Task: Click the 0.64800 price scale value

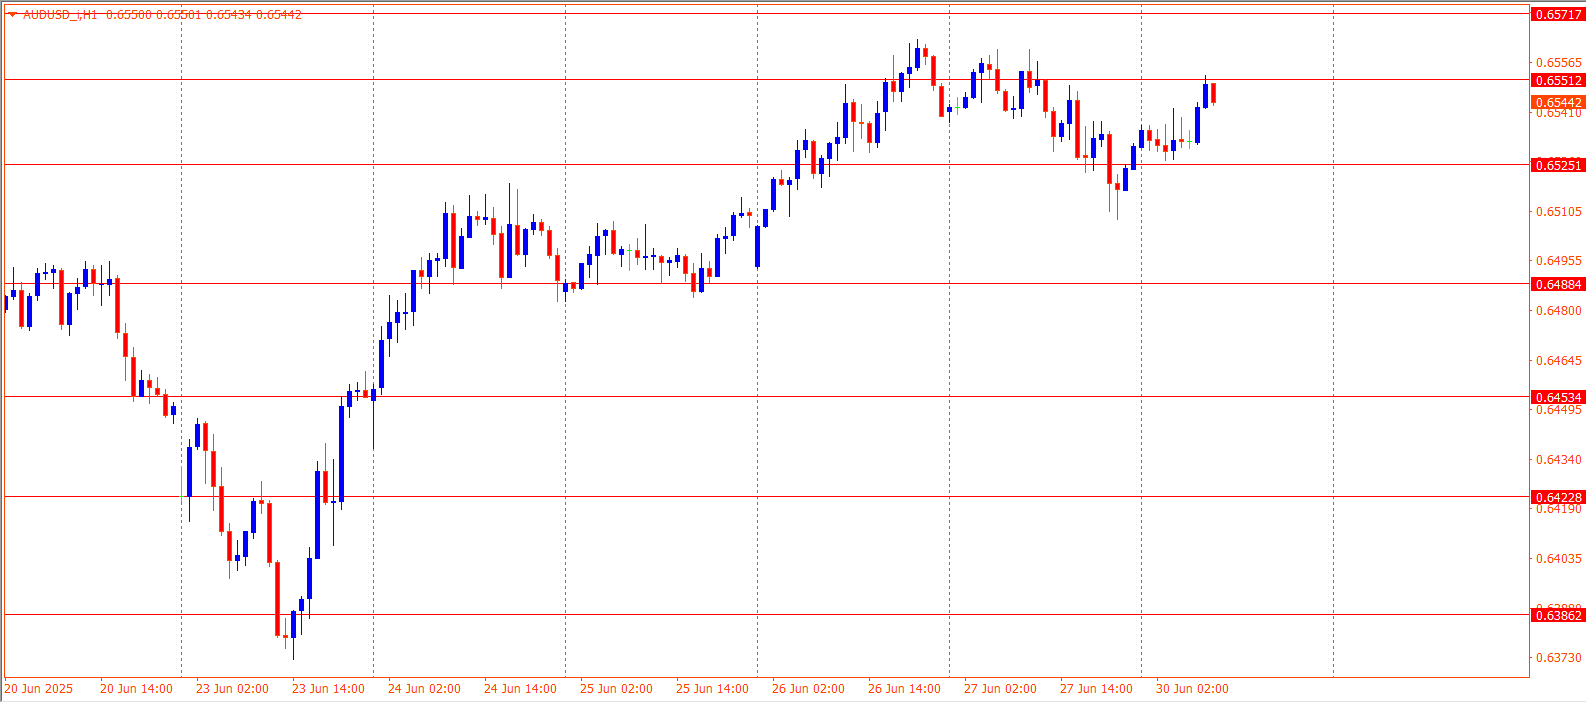Action: click(x=1558, y=310)
